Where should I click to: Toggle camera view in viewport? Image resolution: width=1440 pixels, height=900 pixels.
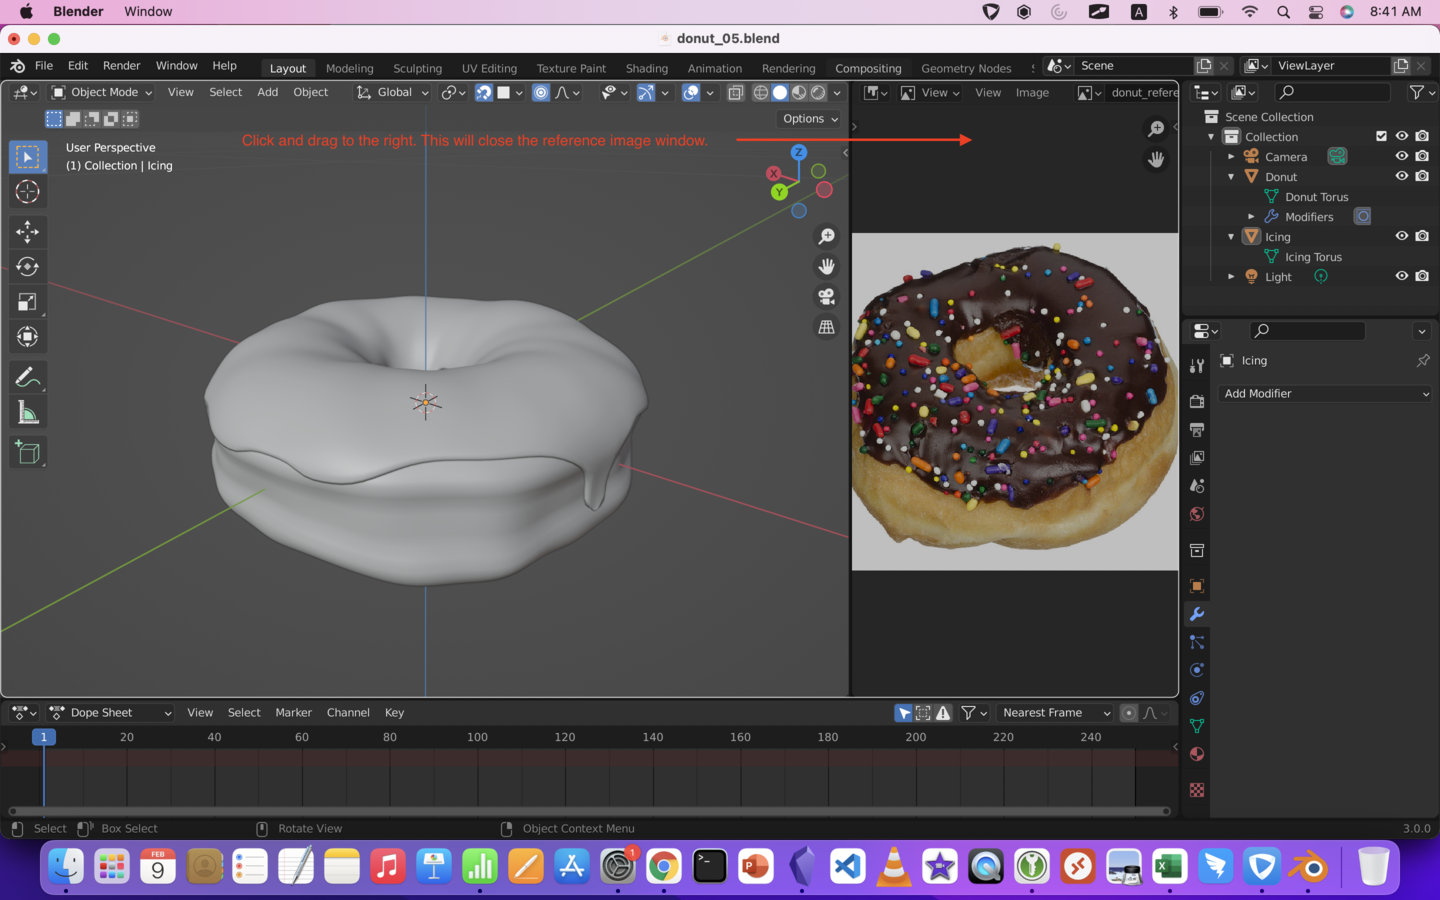826,297
